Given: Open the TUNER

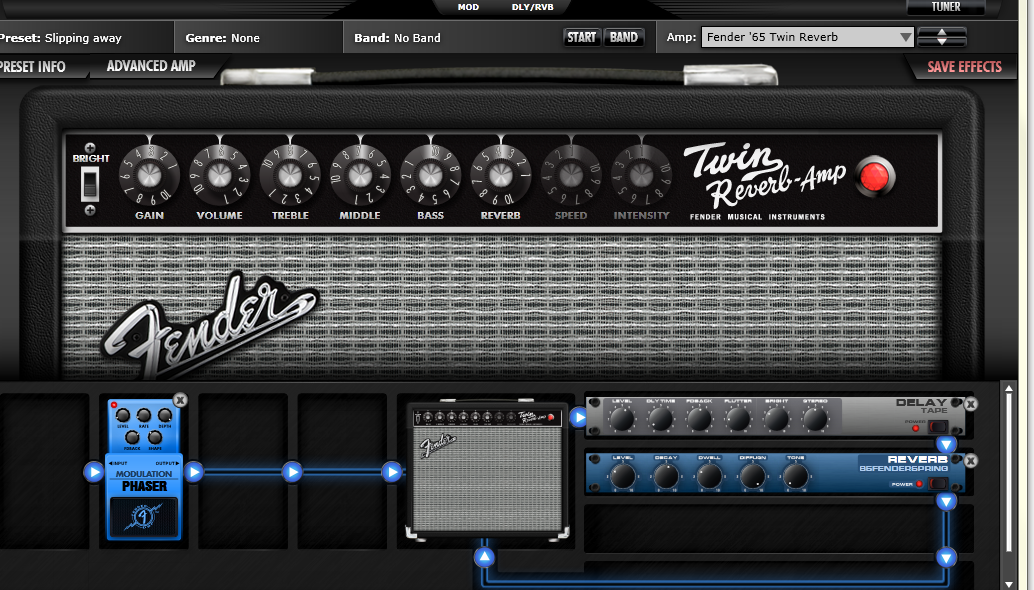Looking at the screenshot, I should 946,7.
